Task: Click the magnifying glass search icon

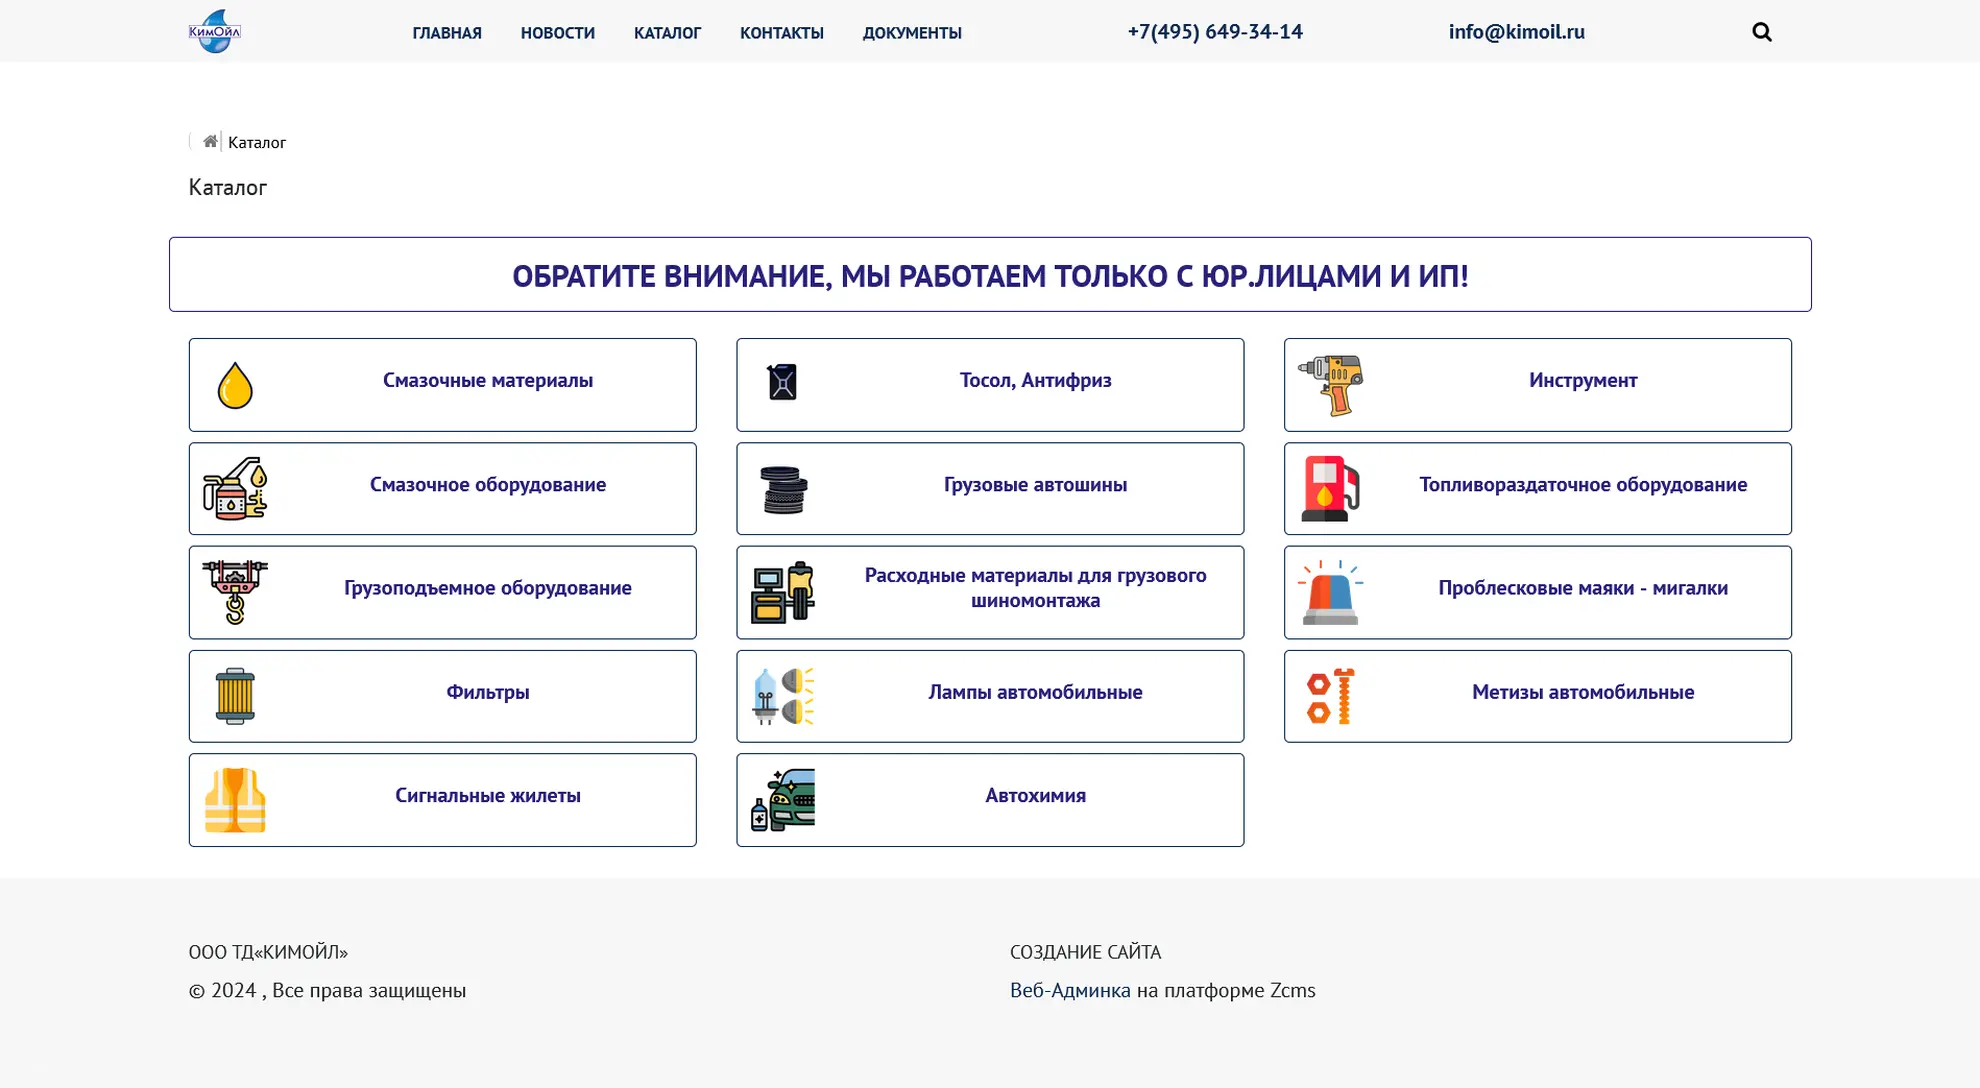Action: coord(1761,32)
